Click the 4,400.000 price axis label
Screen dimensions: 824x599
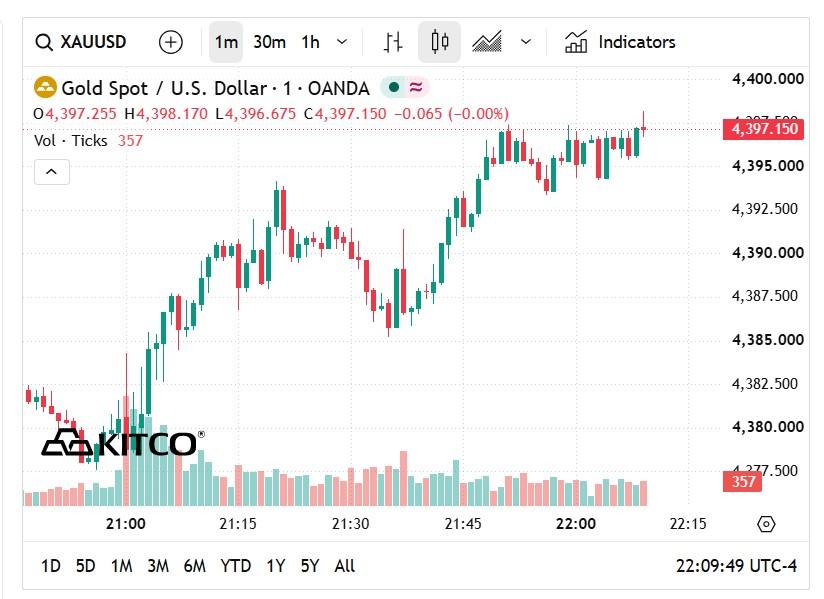[x=768, y=79]
